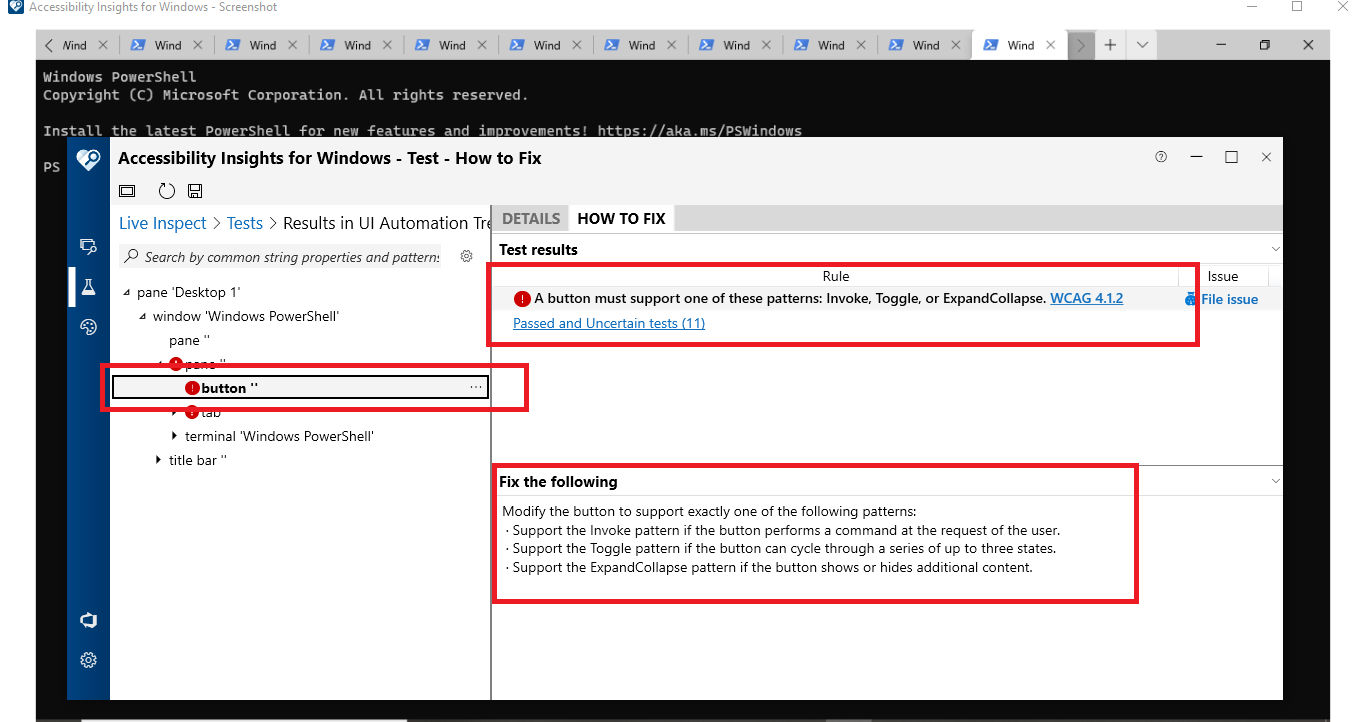Click the Rule column header

836,276
